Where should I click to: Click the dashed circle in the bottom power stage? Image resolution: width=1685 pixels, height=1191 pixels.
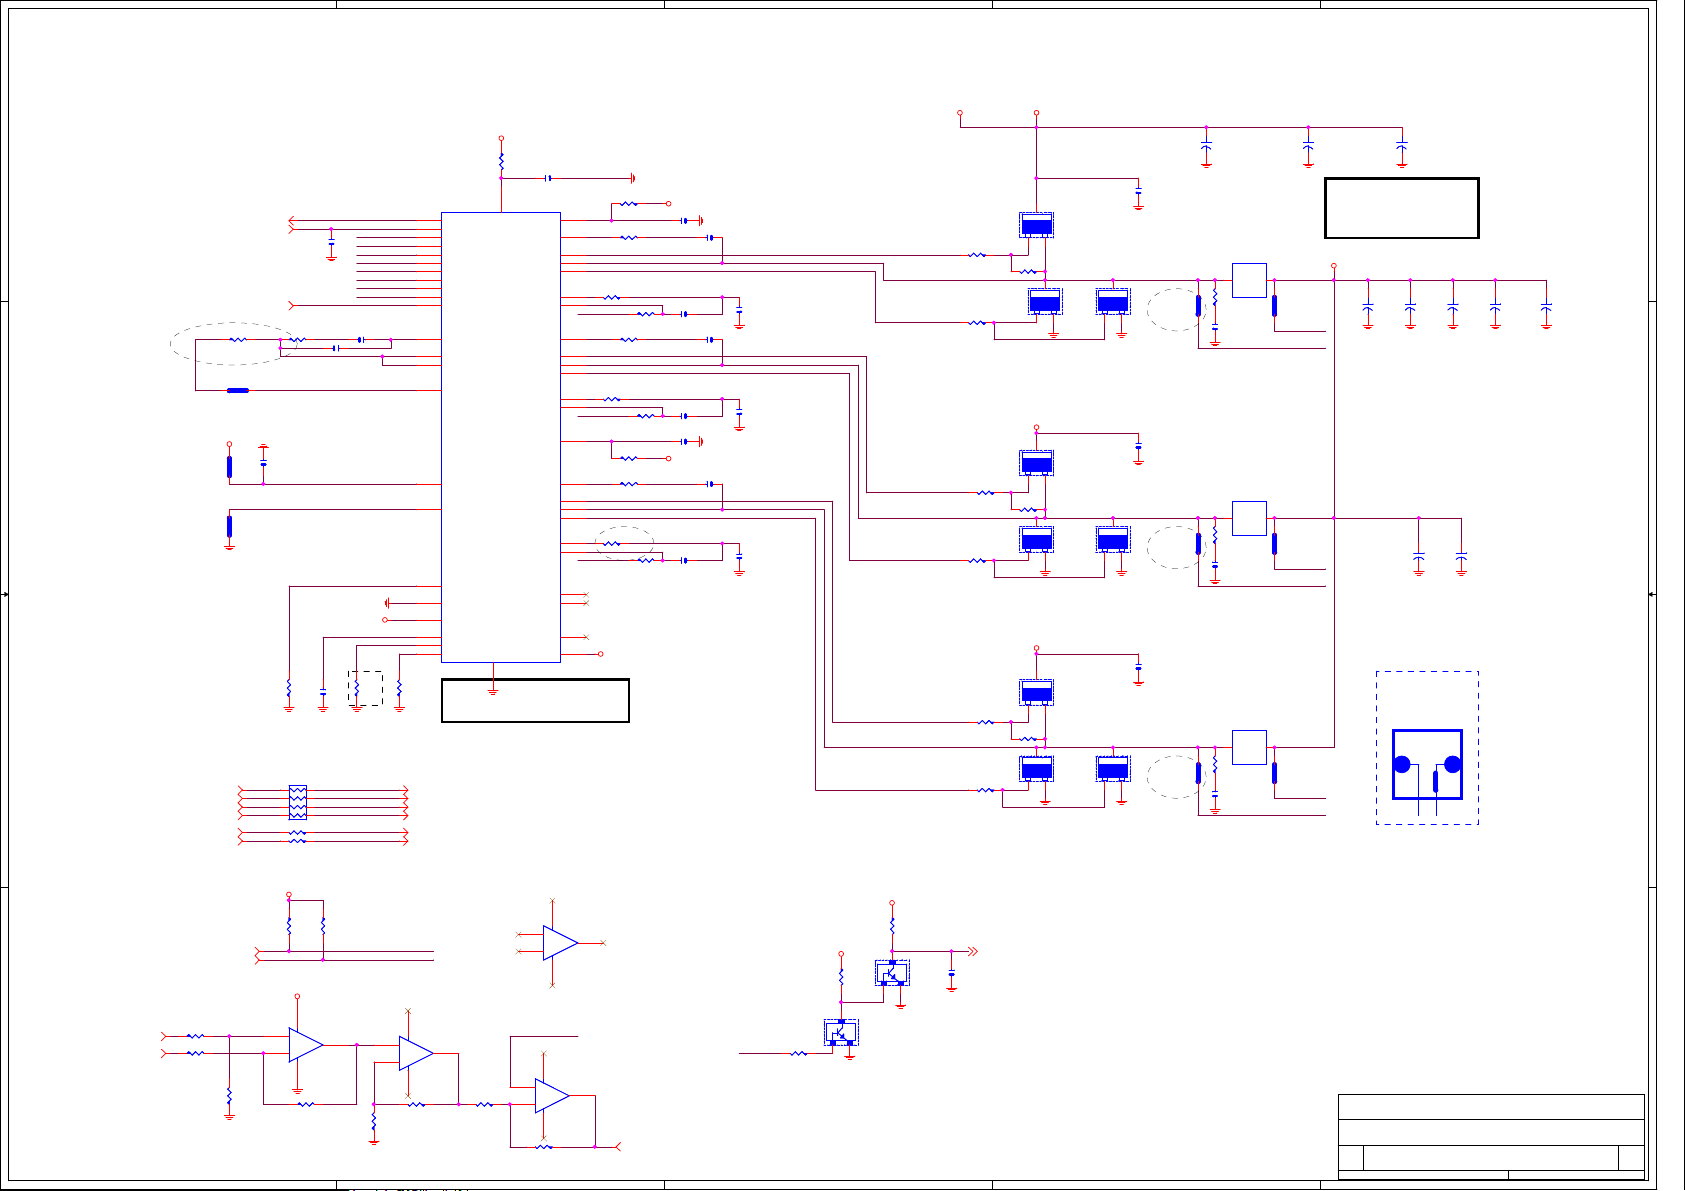click(x=1174, y=777)
